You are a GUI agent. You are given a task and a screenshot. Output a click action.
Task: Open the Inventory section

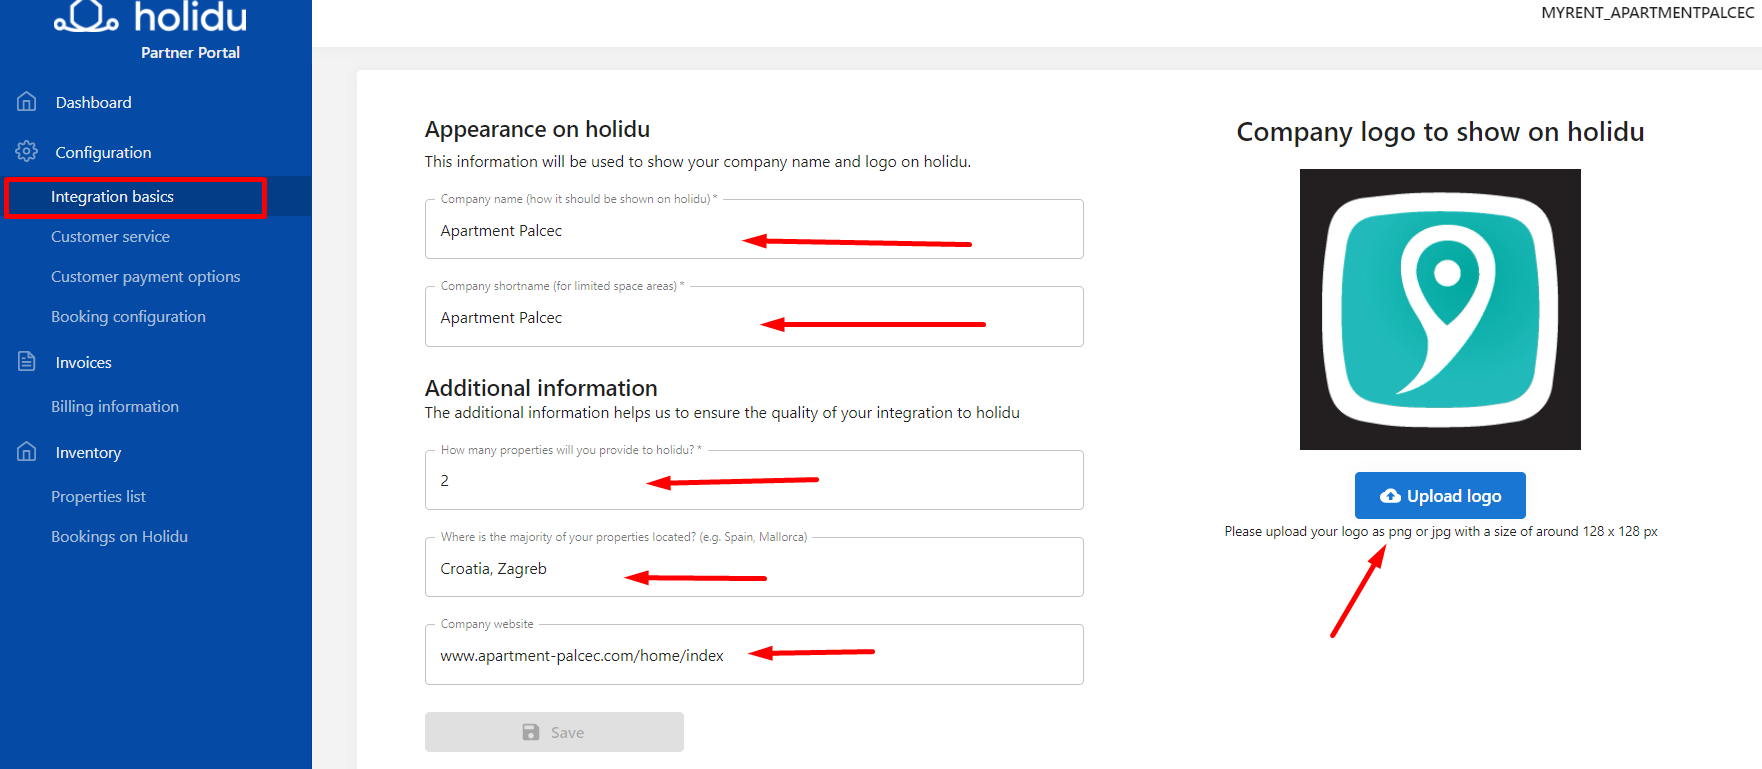point(88,452)
